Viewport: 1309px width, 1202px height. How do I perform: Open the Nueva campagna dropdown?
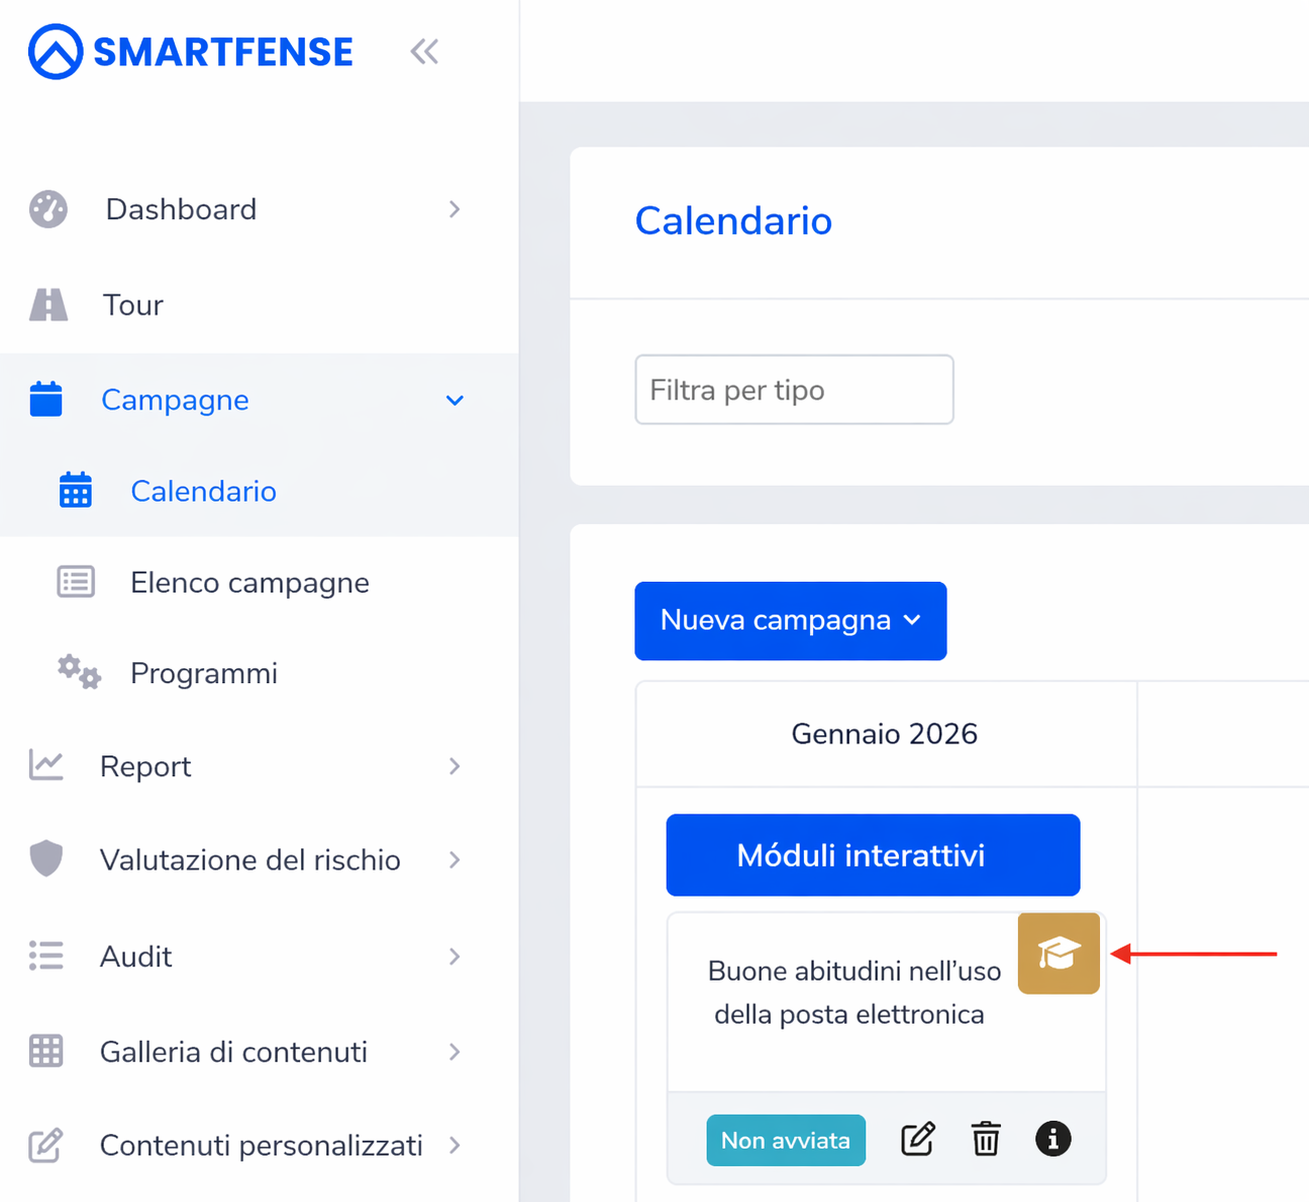(x=790, y=621)
